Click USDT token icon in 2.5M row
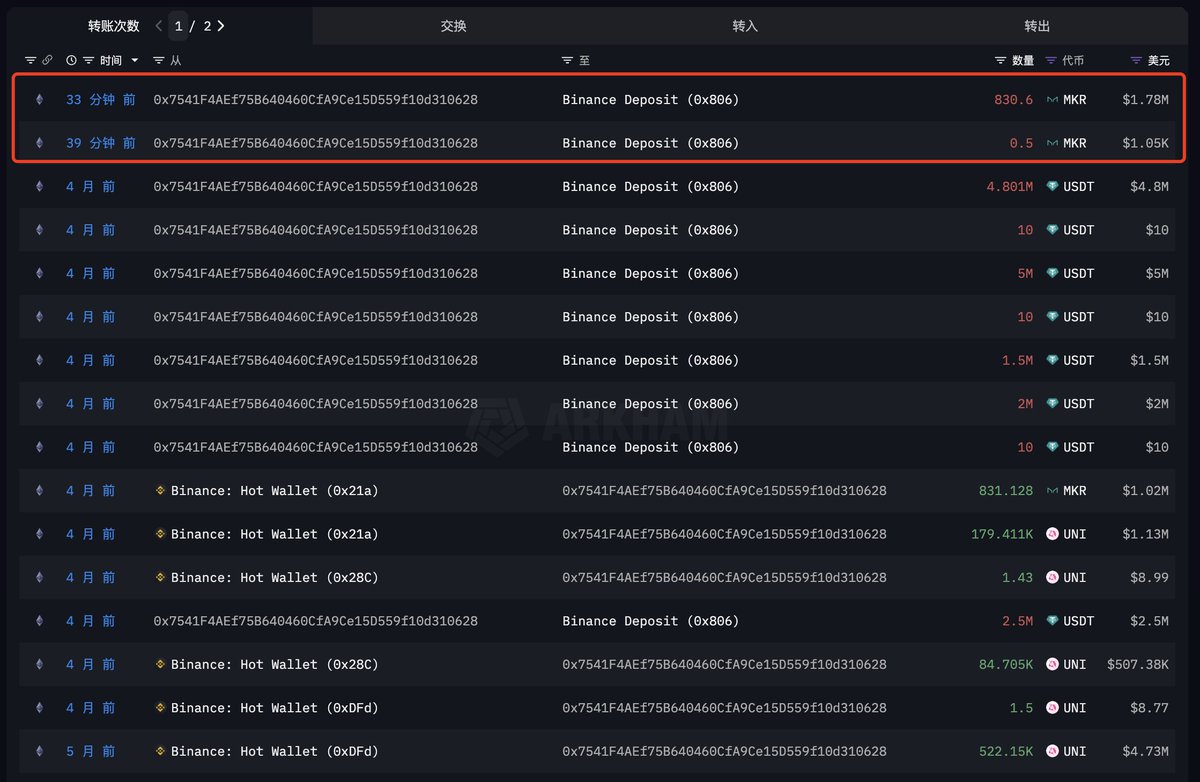 pos(1052,621)
